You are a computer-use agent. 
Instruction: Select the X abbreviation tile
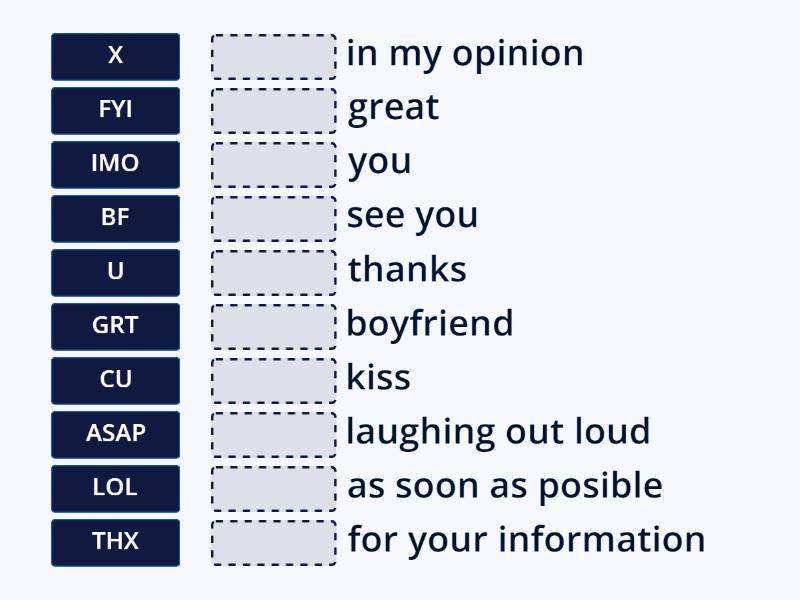(x=115, y=56)
